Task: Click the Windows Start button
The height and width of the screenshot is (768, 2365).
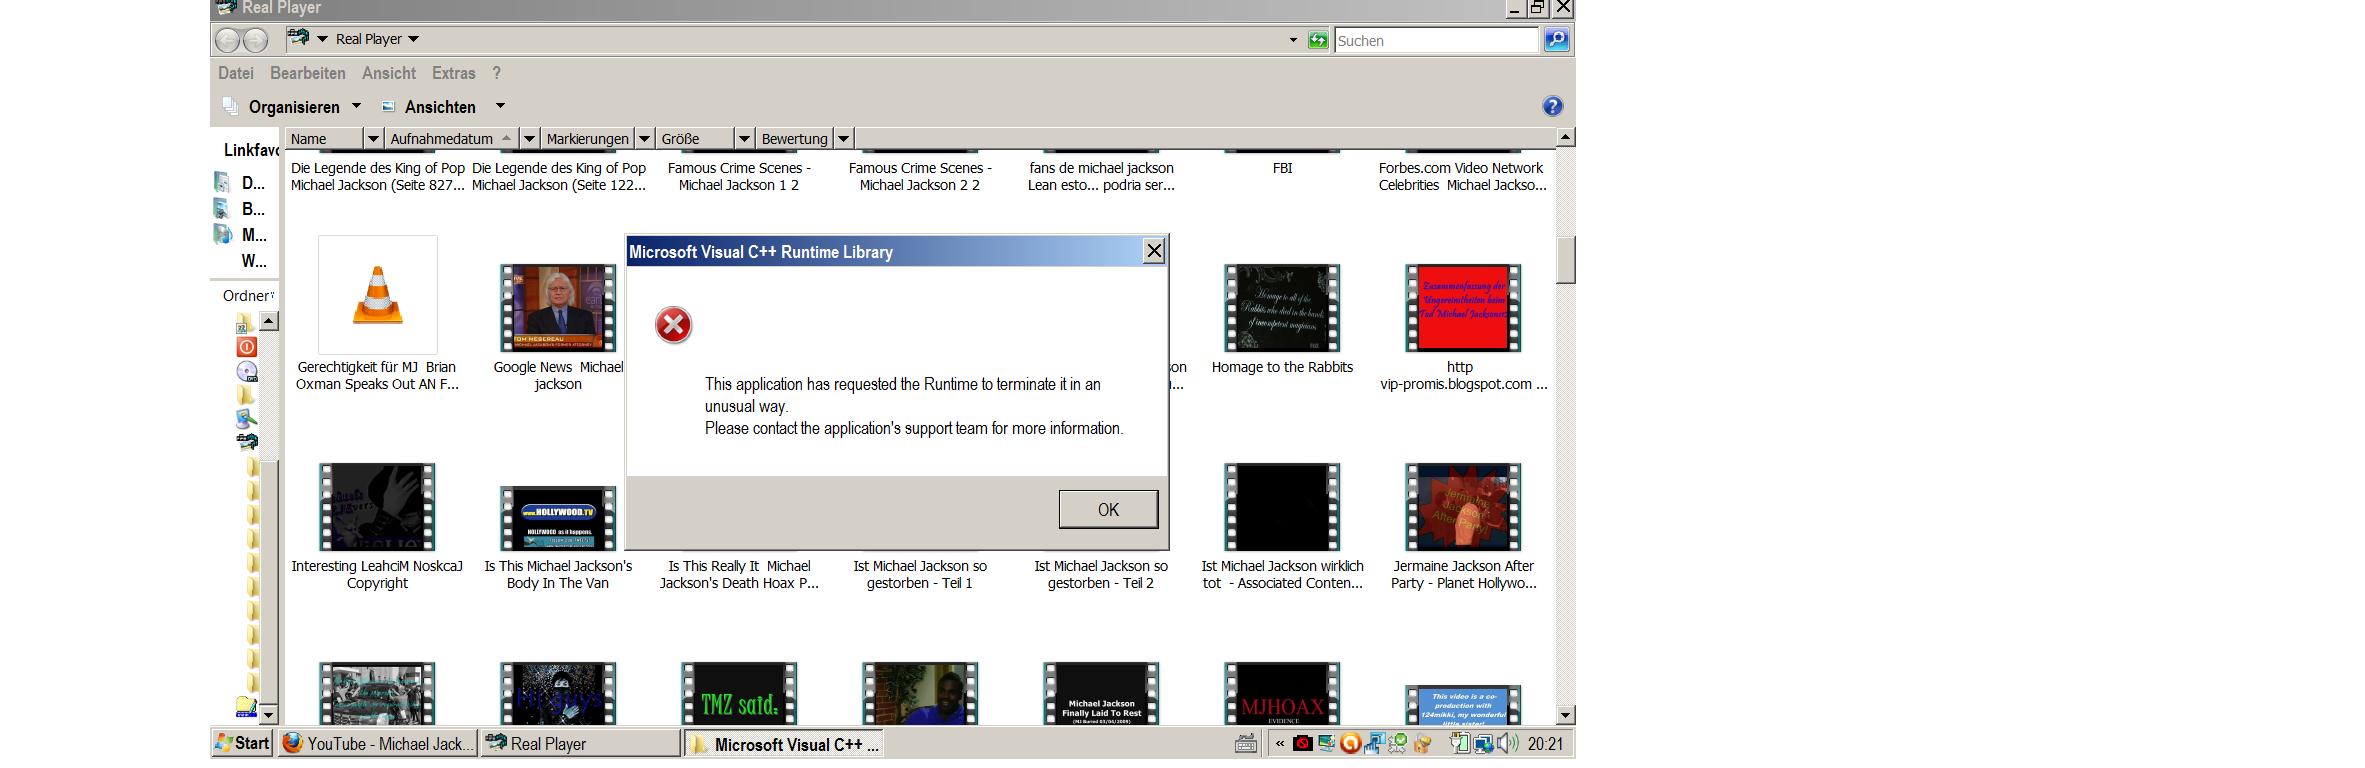Action: 241,743
